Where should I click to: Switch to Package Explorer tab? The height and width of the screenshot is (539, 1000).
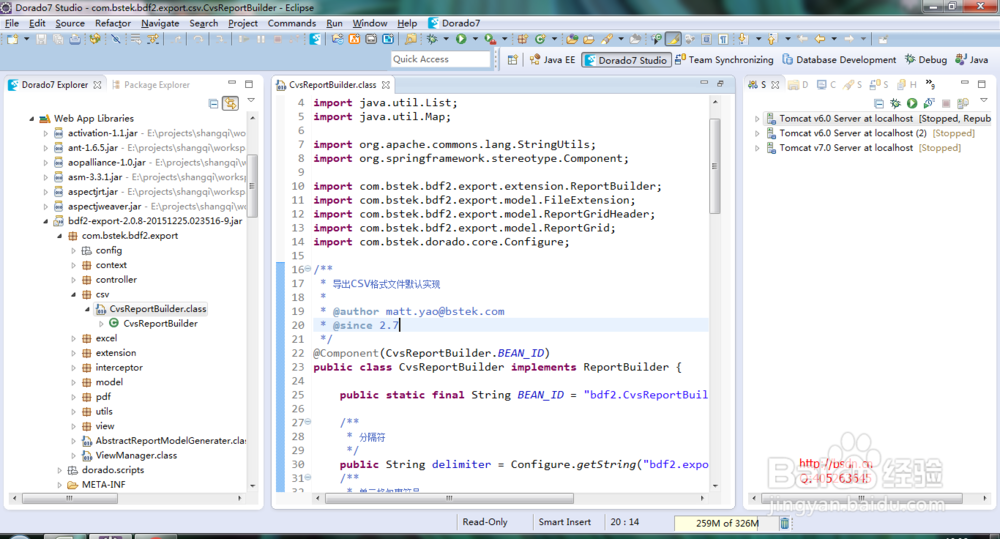[151, 84]
